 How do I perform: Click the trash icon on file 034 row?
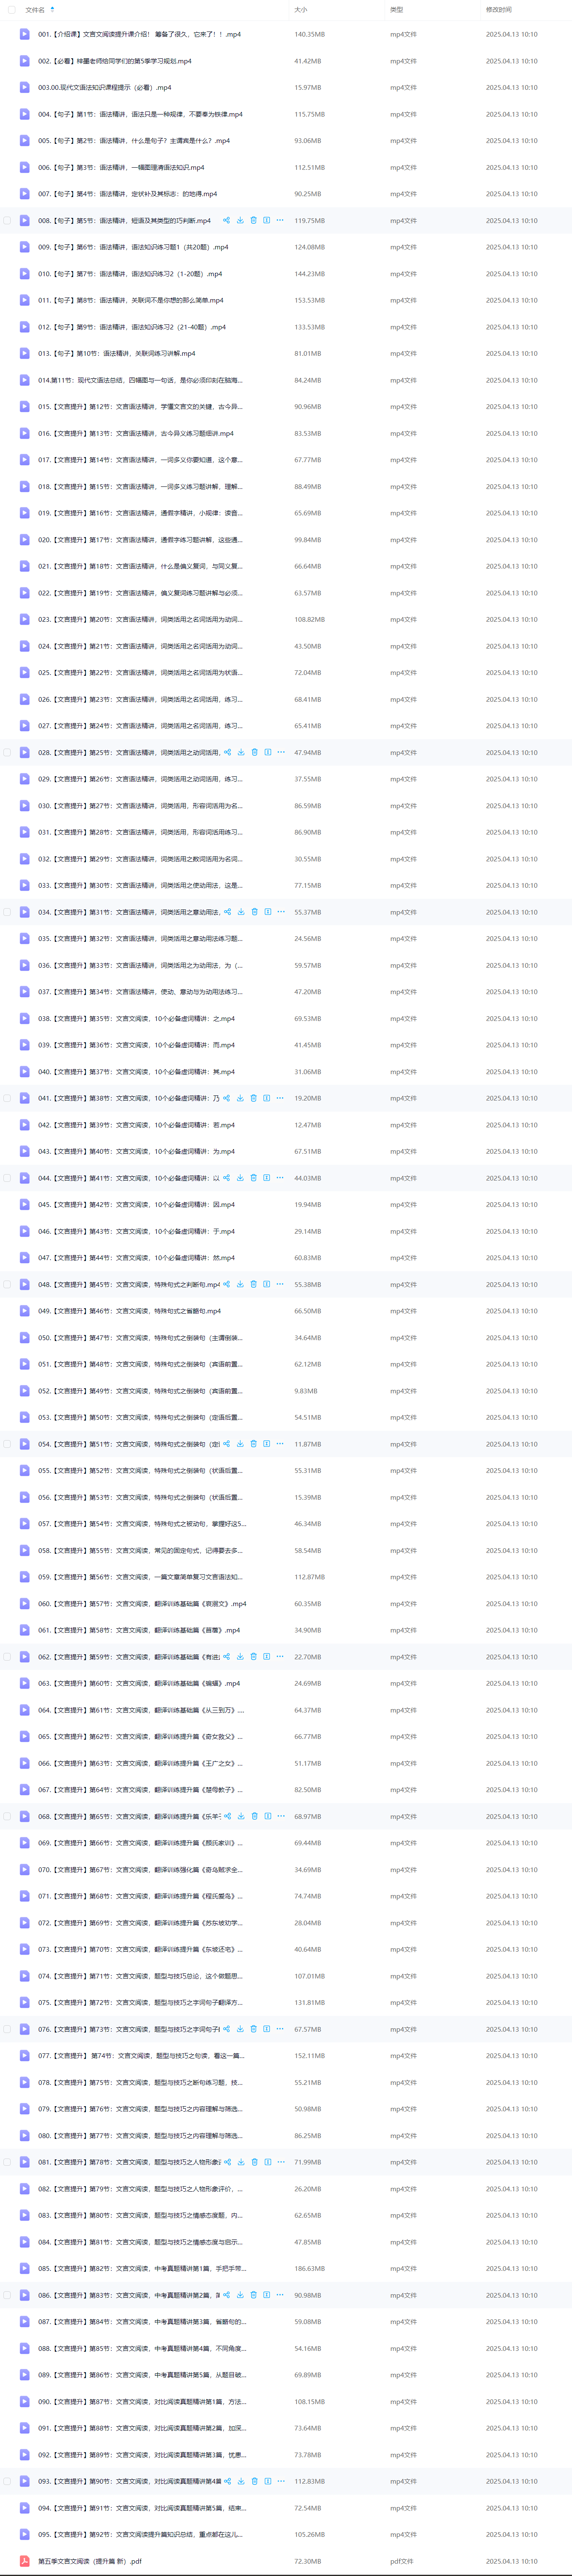254,912
